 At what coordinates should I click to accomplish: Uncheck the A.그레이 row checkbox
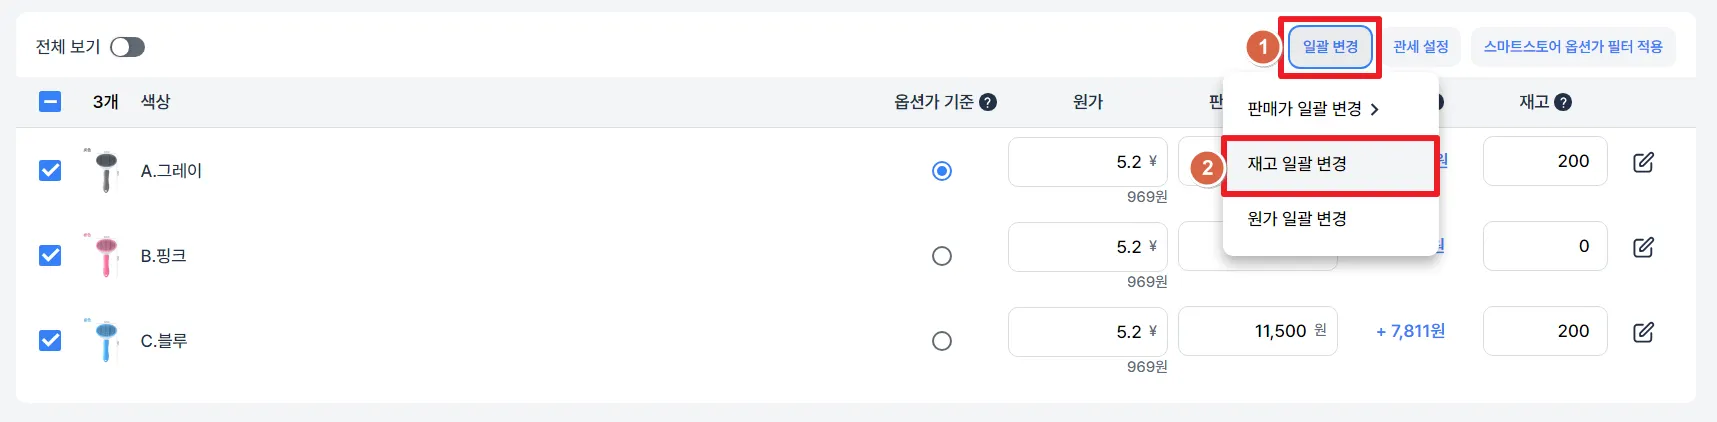point(50,171)
